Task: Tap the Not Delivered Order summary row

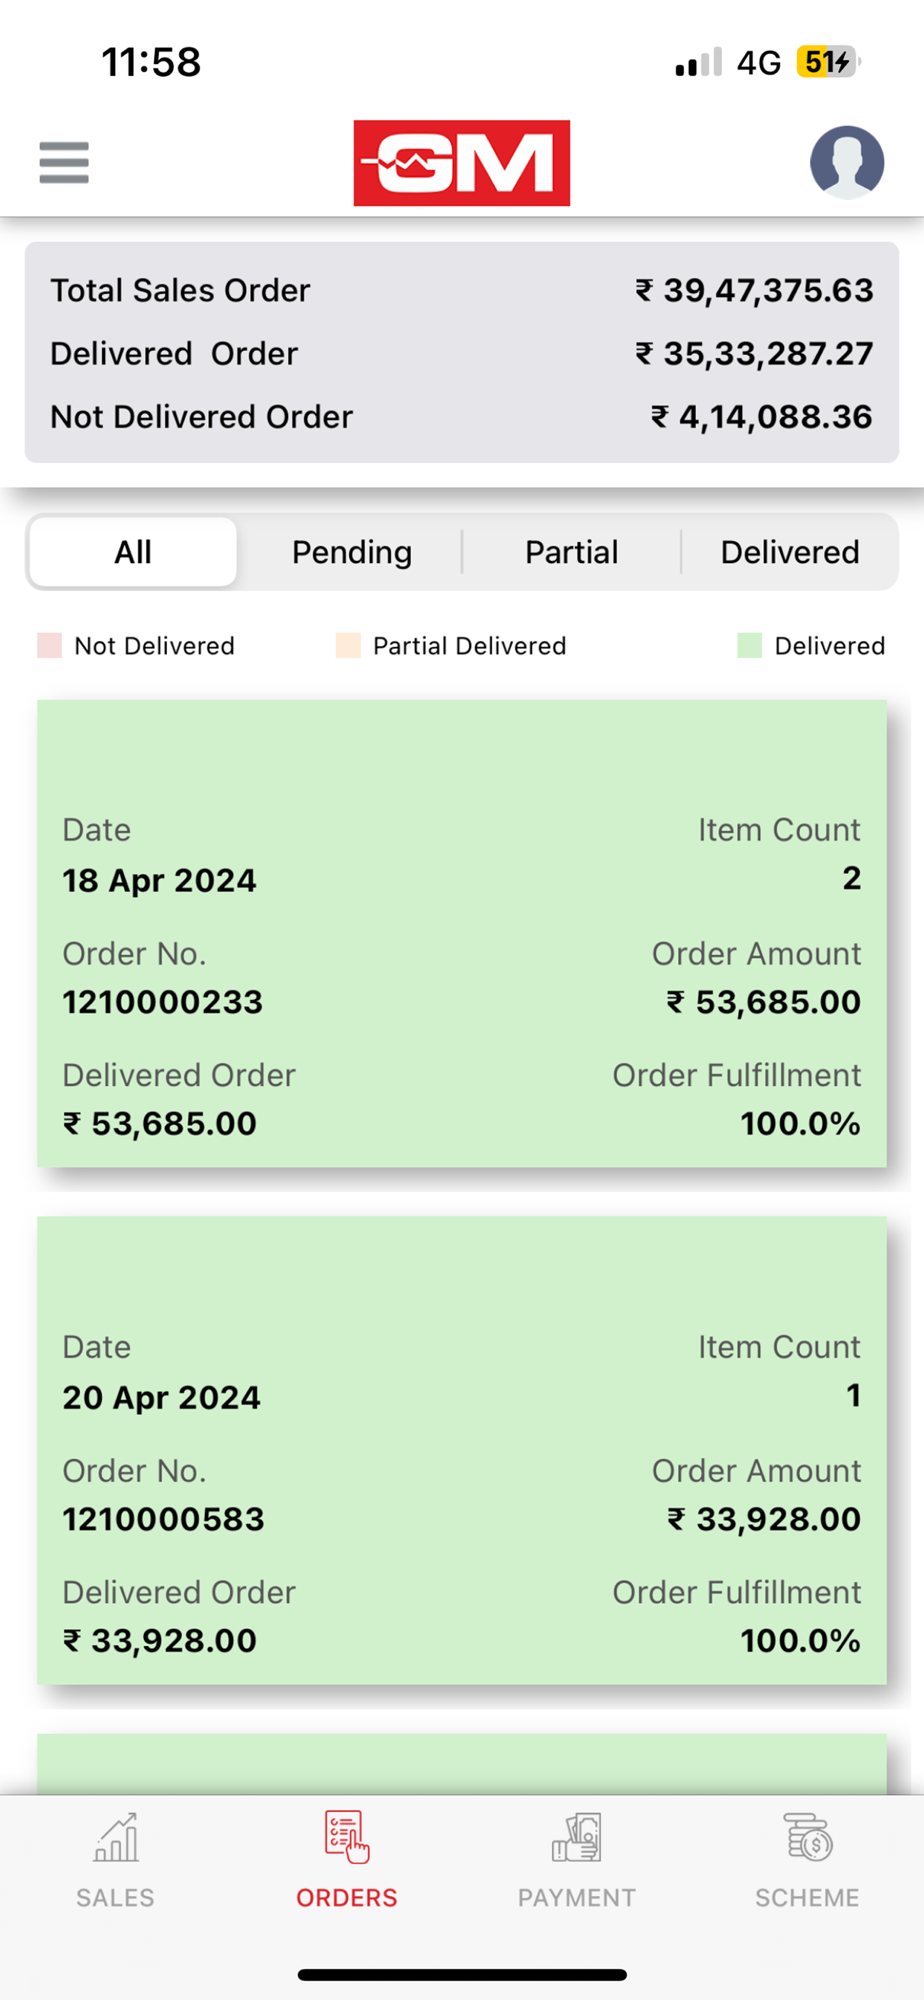Action: [x=461, y=416]
